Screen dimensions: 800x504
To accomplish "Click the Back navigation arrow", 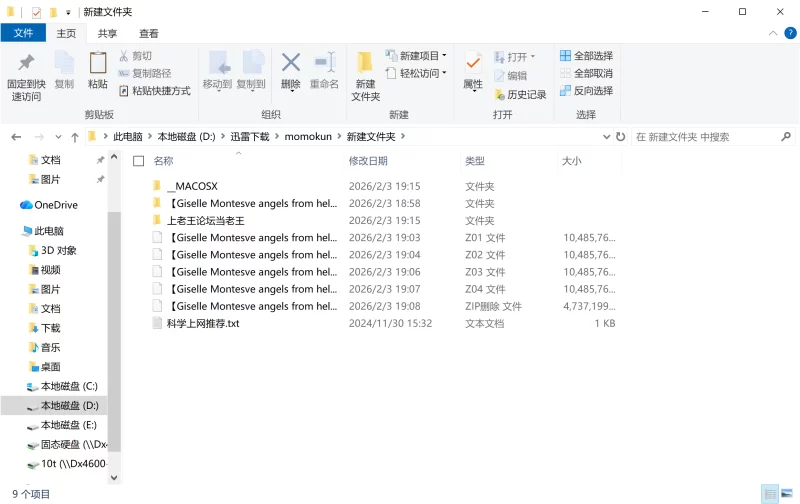I will click(x=16, y=137).
